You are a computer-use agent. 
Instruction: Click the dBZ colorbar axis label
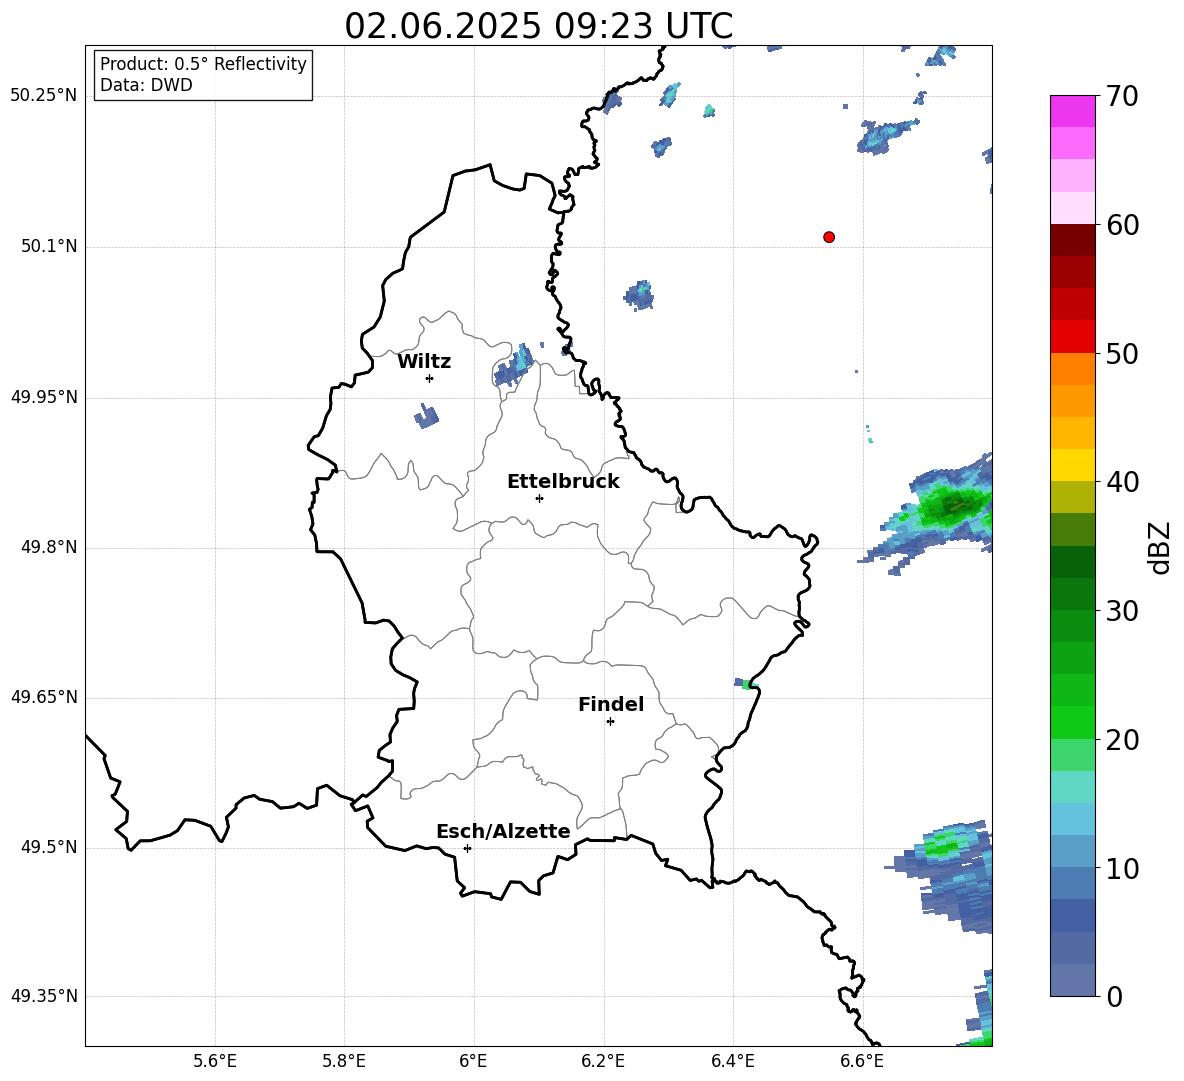[1161, 547]
